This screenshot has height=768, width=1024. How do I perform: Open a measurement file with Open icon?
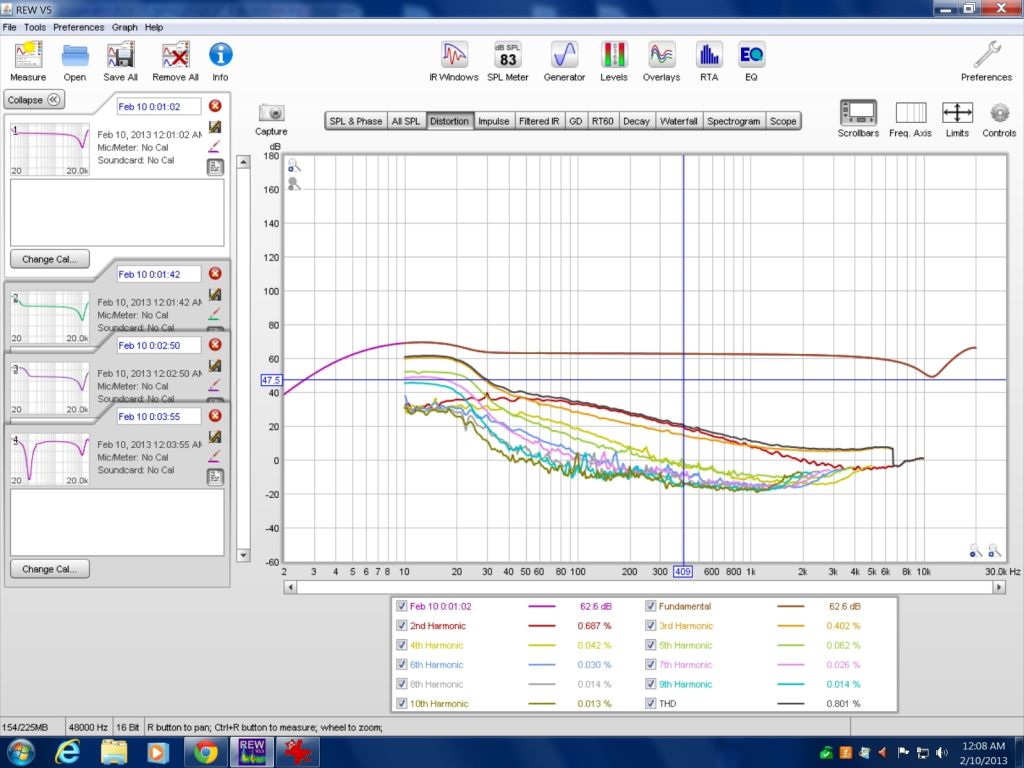point(74,55)
